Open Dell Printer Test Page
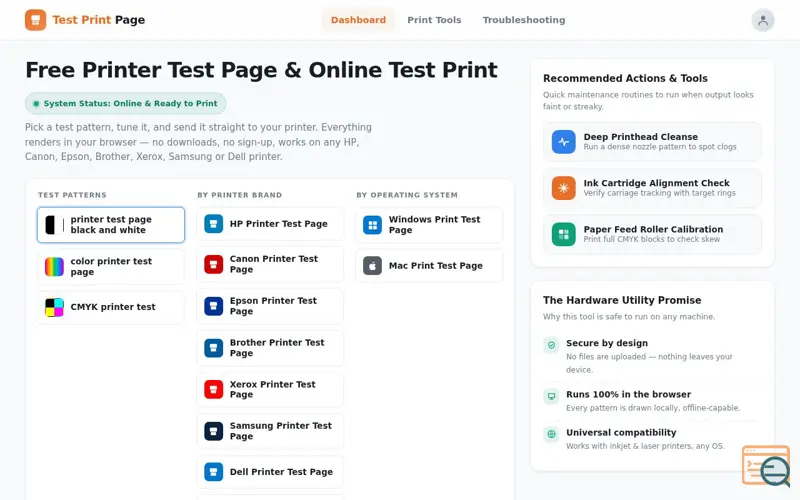 (x=270, y=472)
